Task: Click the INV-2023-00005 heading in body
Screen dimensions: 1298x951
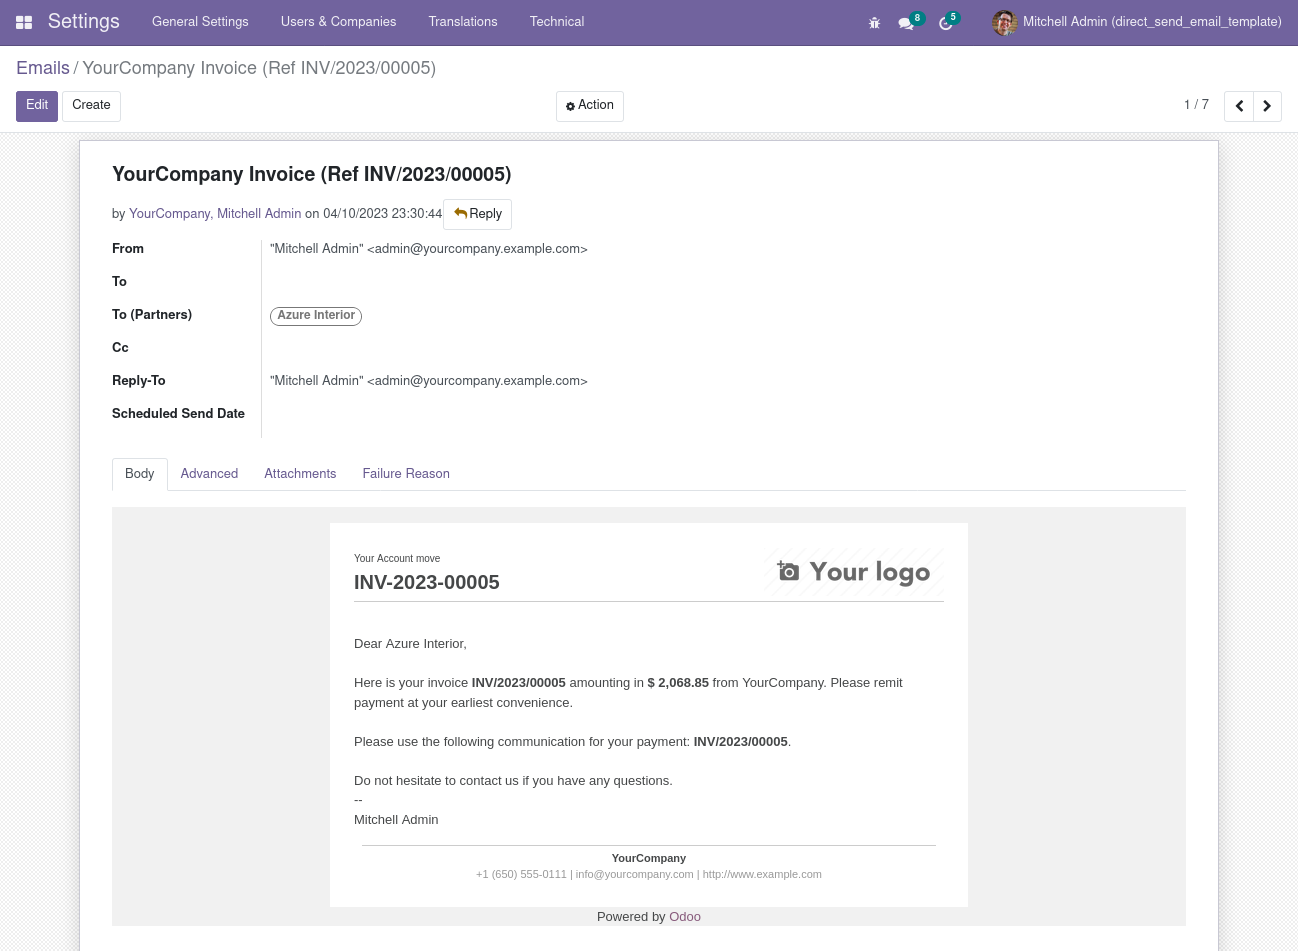Action: [x=427, y=583]
